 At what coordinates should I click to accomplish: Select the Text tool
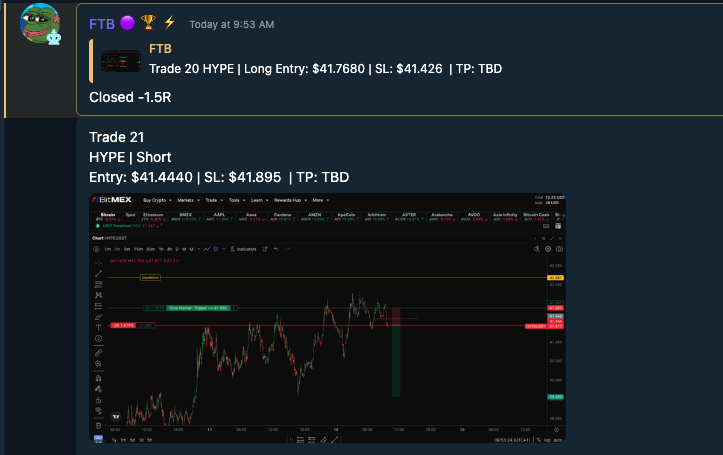pyautogui.click(x=98, y=328)
